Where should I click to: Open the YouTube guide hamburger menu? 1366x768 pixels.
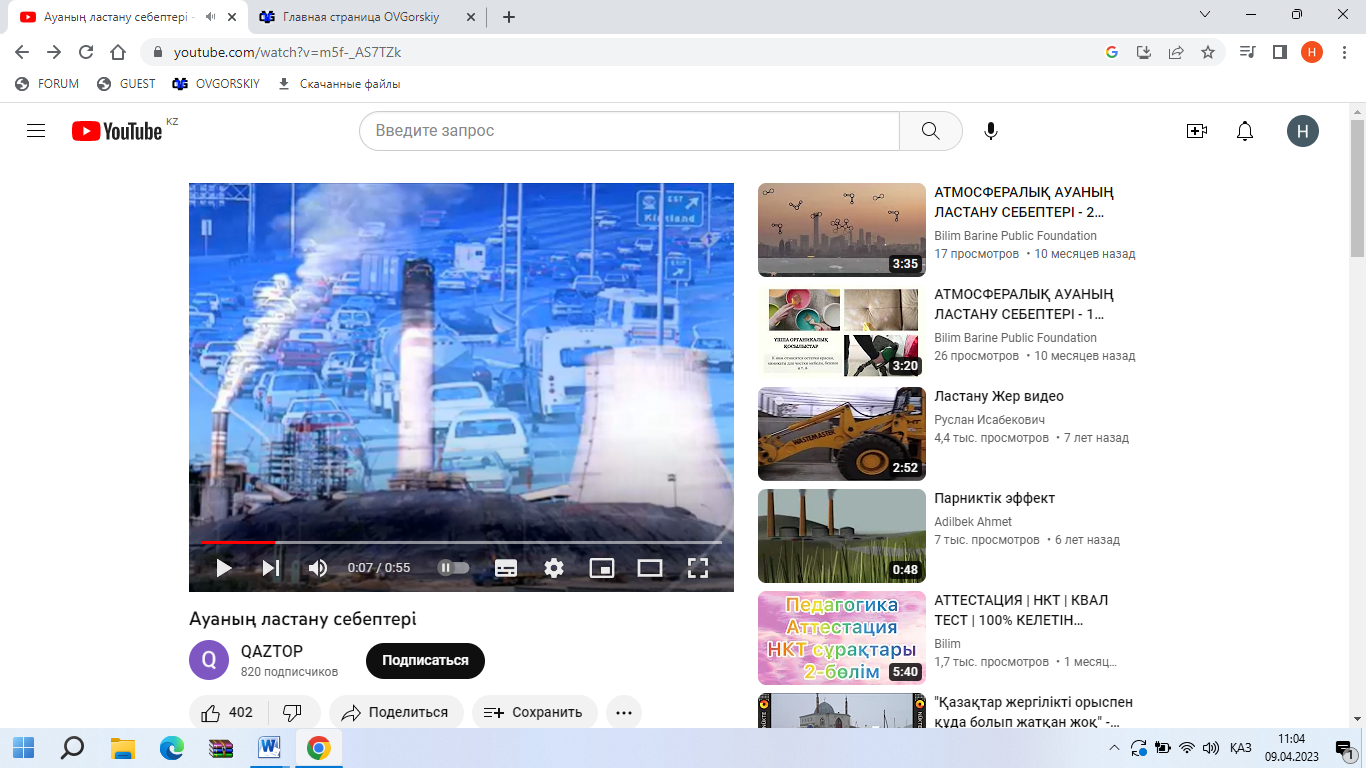(x=36, y=131)
